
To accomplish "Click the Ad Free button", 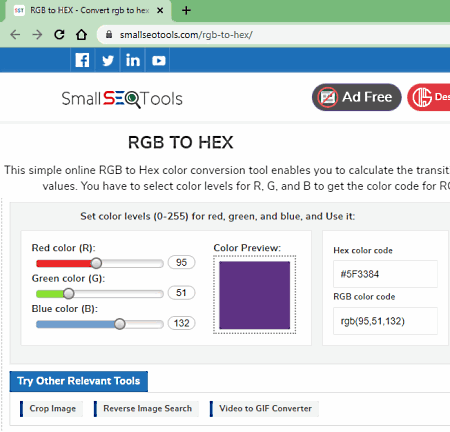I will pos(357,97).
